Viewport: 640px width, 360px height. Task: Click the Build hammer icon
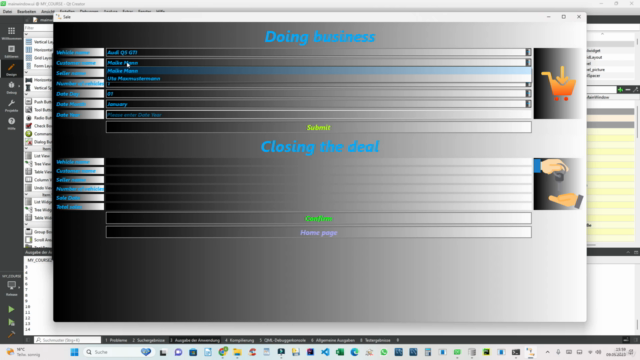point(11,335)
